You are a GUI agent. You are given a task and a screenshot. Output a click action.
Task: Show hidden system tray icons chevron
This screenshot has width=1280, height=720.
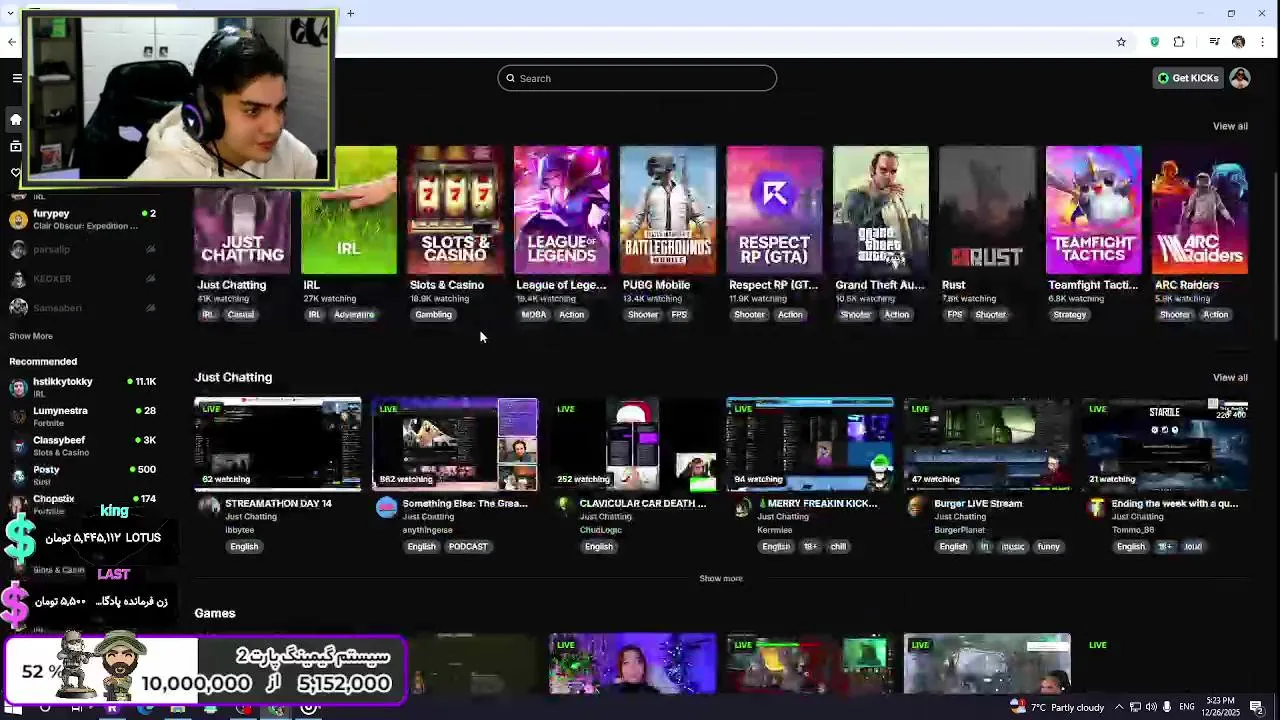[x=1119, y=707]
